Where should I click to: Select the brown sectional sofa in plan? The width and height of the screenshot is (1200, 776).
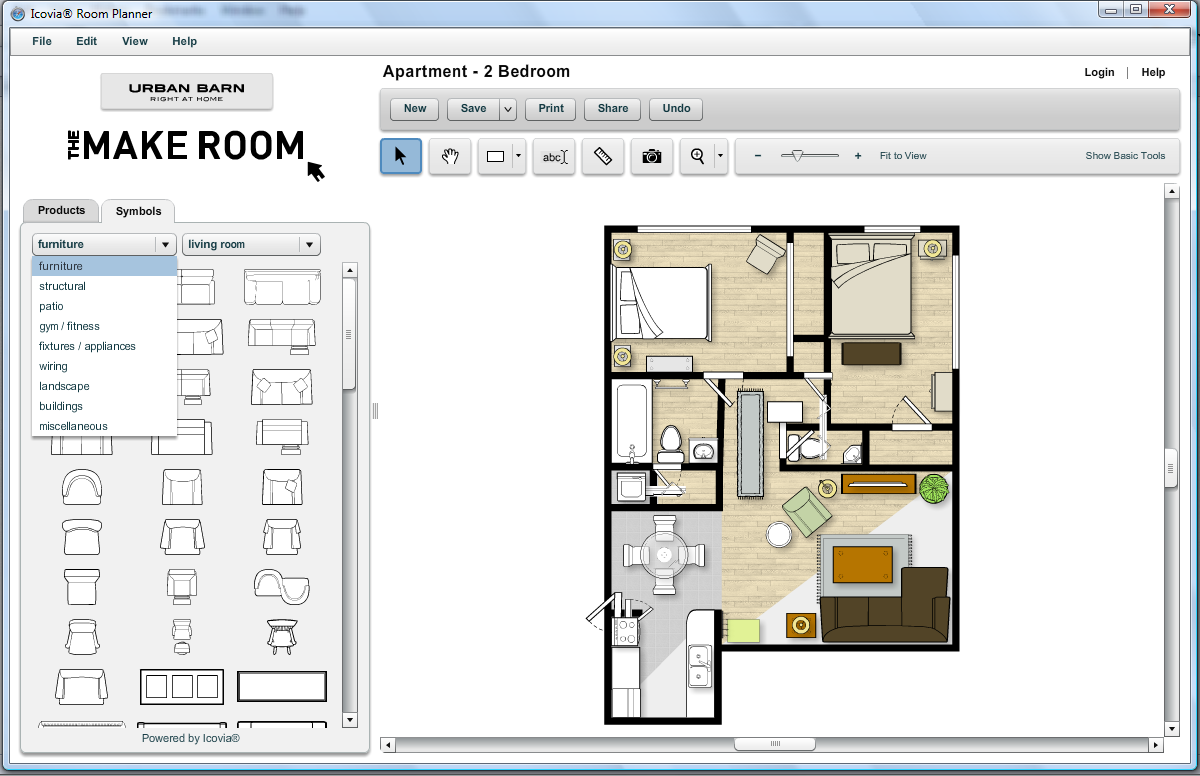pyautogui.click(x=886, y=606)
